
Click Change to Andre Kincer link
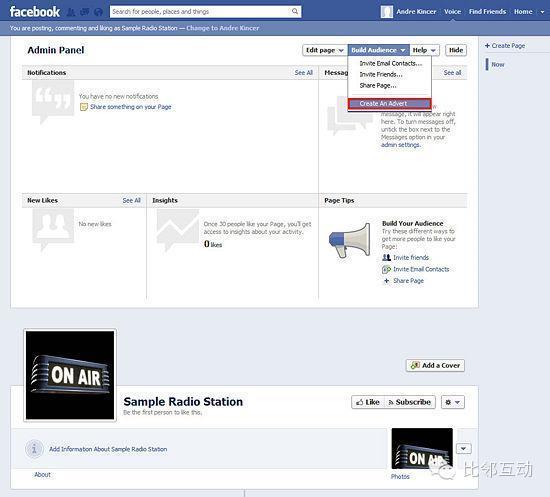coord(223,28)
